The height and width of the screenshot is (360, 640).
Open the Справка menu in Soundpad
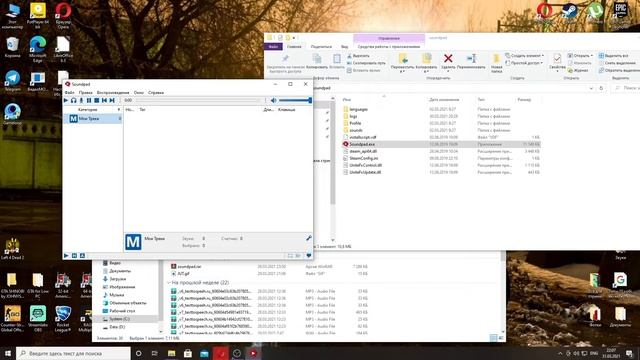tap(156, 93)
